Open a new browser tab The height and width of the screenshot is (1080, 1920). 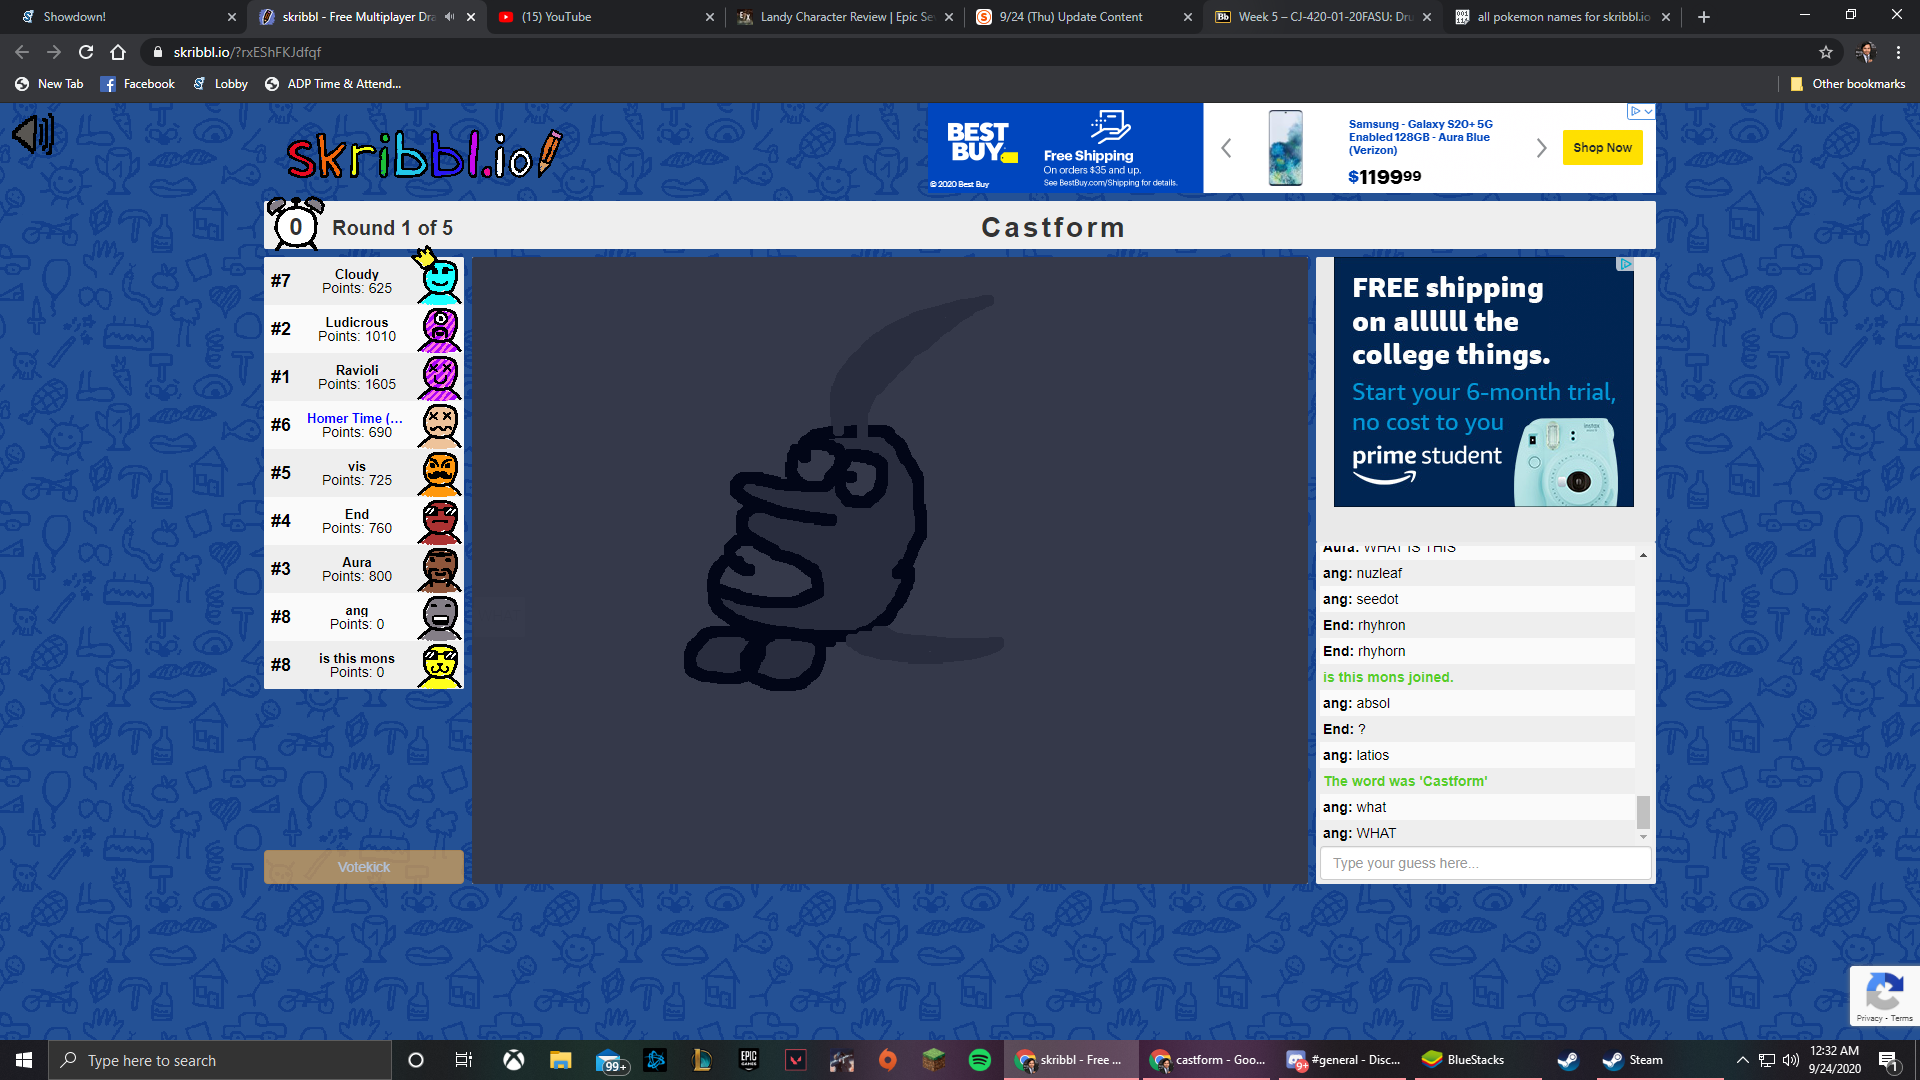(x=1704, y=17)
